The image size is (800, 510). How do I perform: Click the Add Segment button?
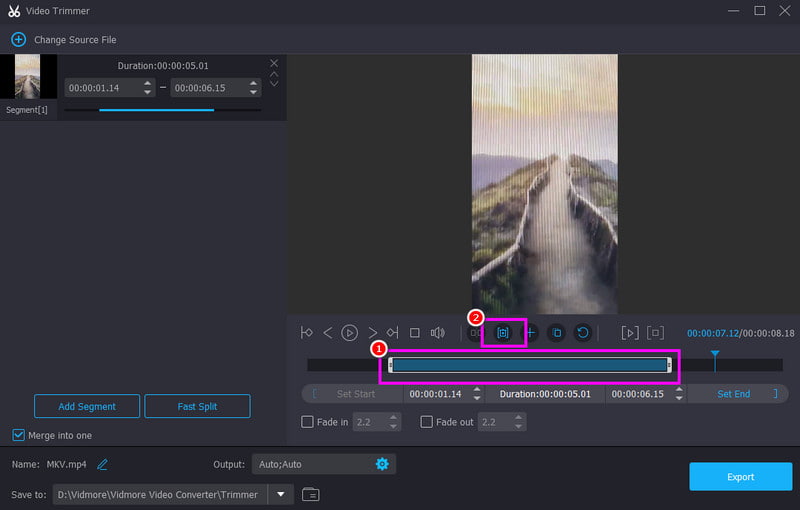click(87, 406)
